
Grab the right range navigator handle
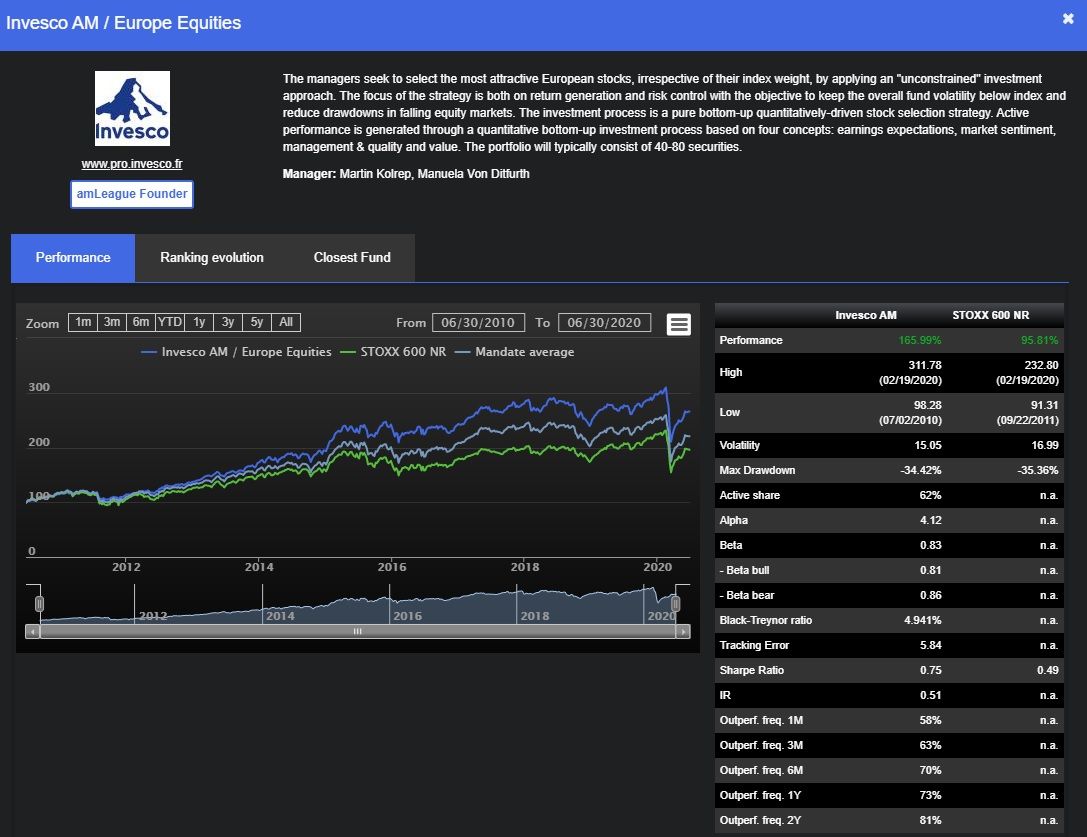(675, 604)
